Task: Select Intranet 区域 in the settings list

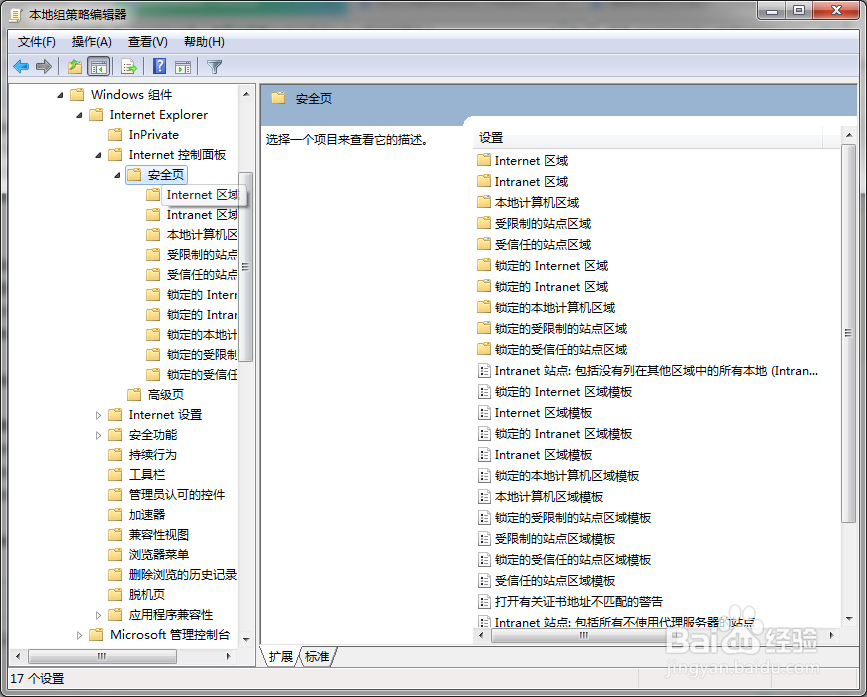Action: click(531, 181)
